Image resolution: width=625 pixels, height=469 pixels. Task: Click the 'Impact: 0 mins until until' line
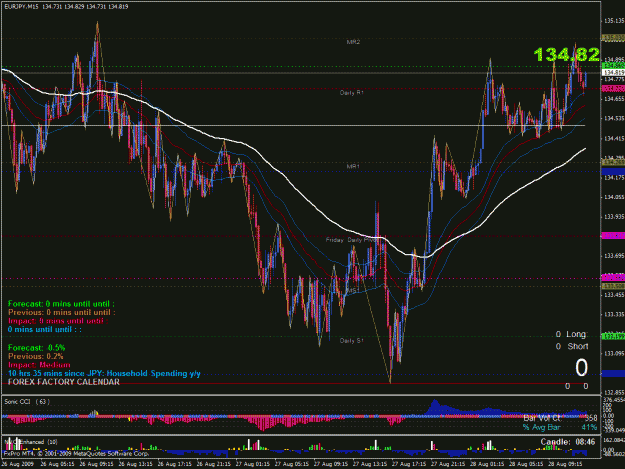coord(58,321)
